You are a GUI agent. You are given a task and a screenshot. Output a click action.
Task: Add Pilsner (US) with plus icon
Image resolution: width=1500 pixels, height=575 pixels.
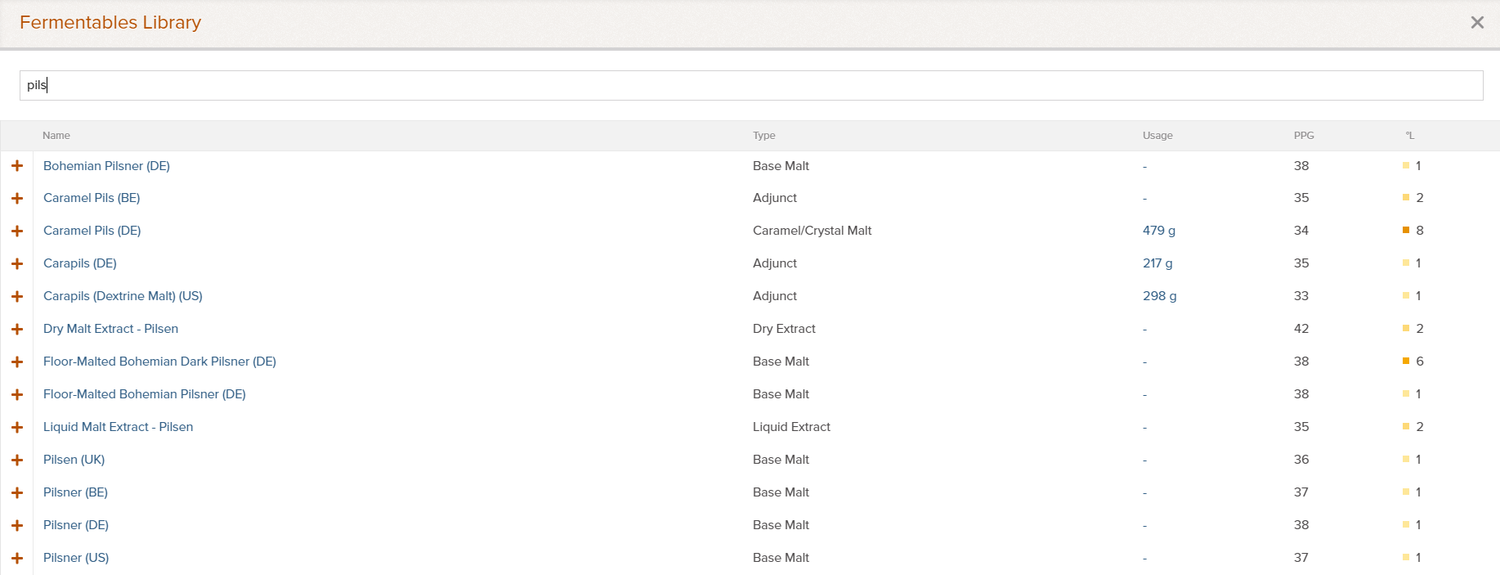point(17,558)
